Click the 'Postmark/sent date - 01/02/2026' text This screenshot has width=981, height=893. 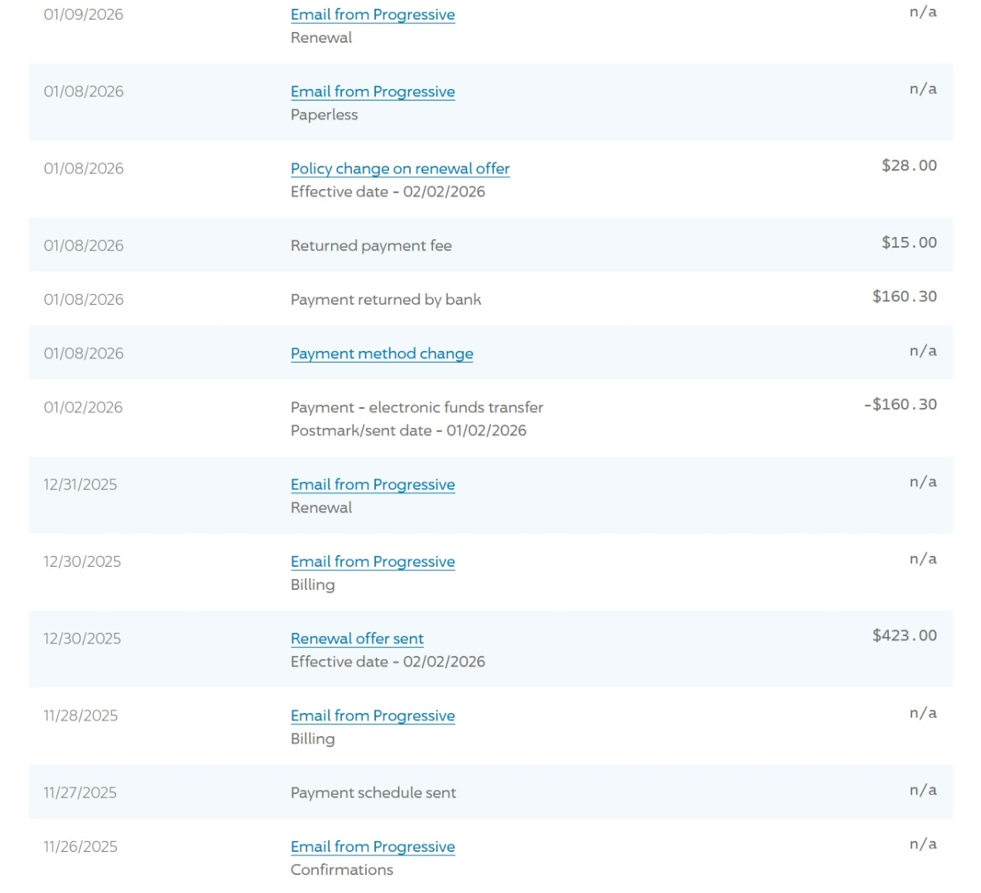[x=408, y=431]
